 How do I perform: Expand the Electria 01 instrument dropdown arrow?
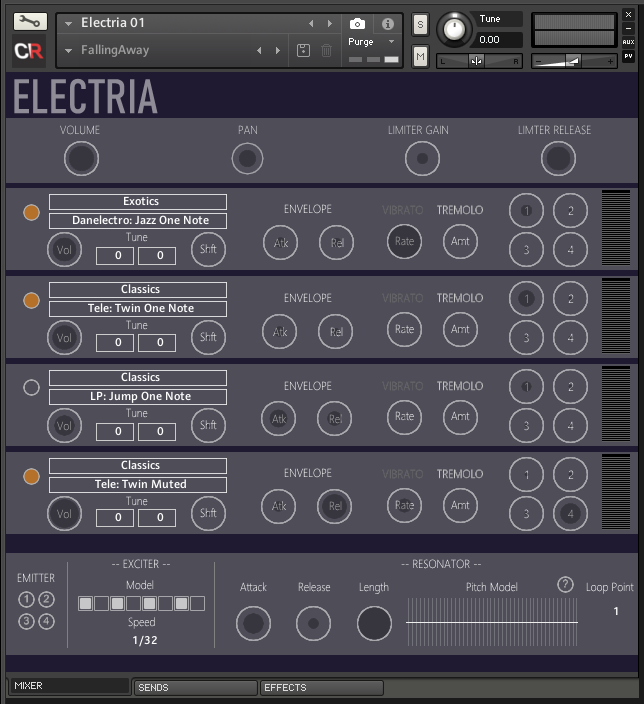pos(68,23)
